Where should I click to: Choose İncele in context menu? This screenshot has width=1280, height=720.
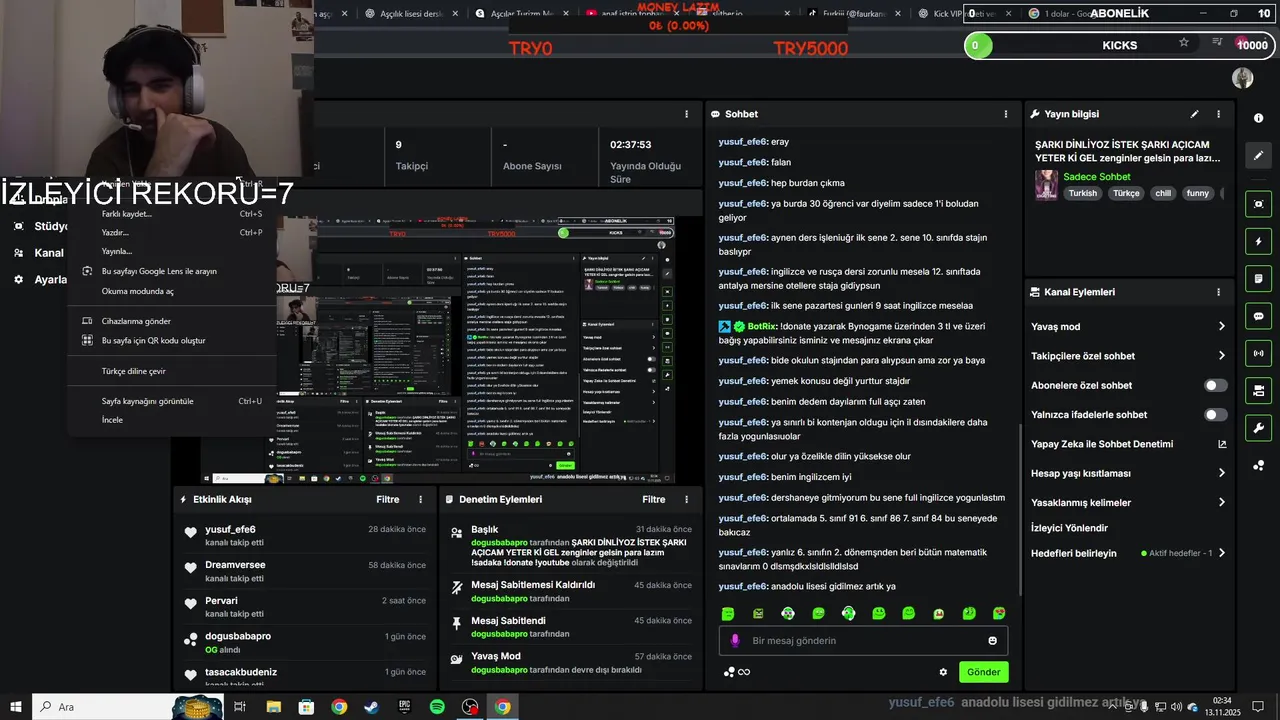[x=172, y=420]
